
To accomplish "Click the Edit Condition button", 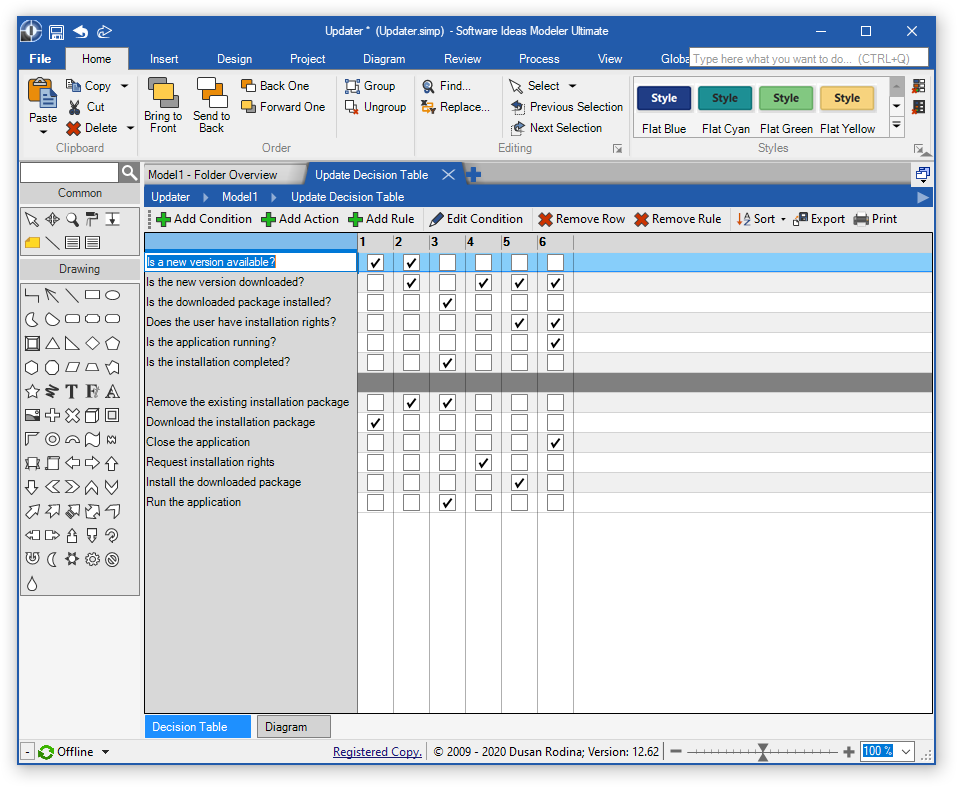I will 476,219.
